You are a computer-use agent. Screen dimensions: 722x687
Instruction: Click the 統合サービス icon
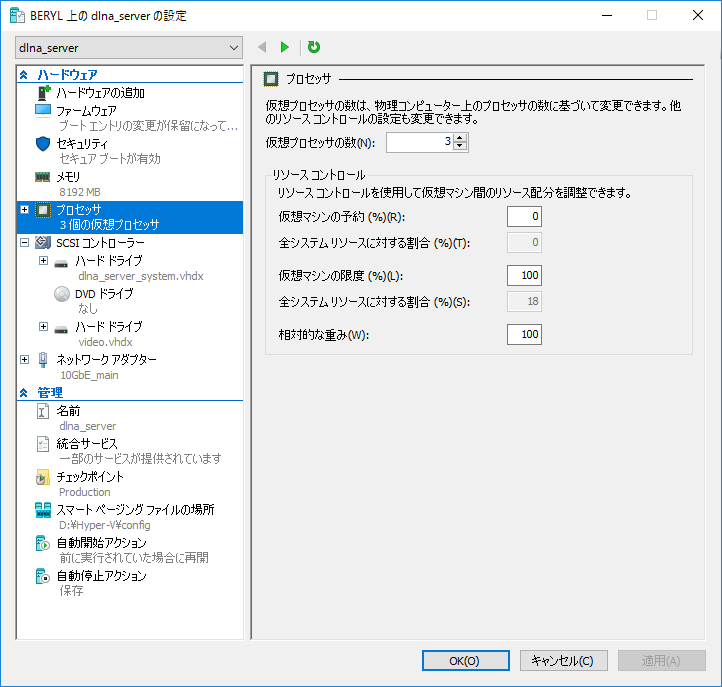click(42, 444)
